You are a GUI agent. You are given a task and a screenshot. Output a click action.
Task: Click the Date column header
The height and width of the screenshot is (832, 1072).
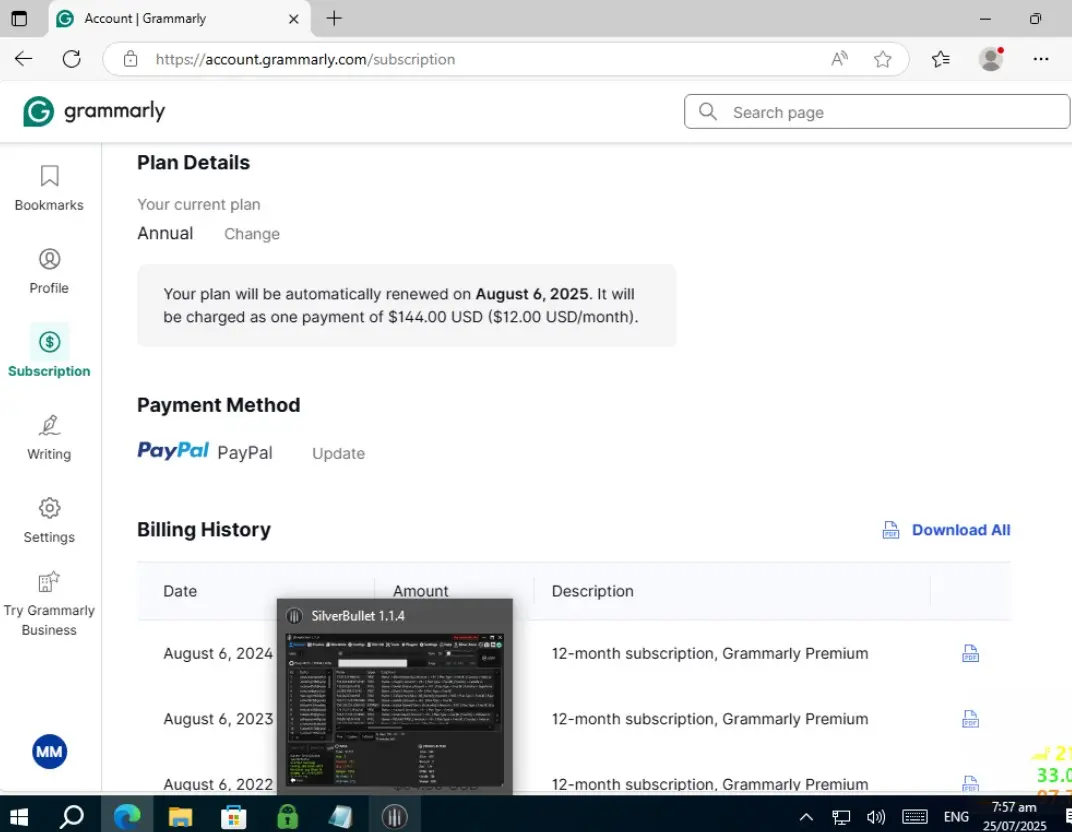click(x=180, y=591)
